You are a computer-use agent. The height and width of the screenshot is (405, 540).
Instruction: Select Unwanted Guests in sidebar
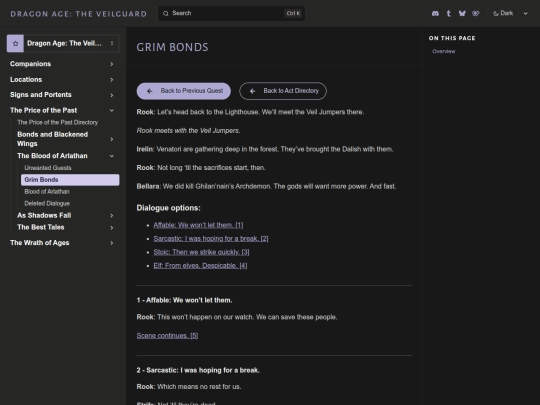tap(48, 168)
